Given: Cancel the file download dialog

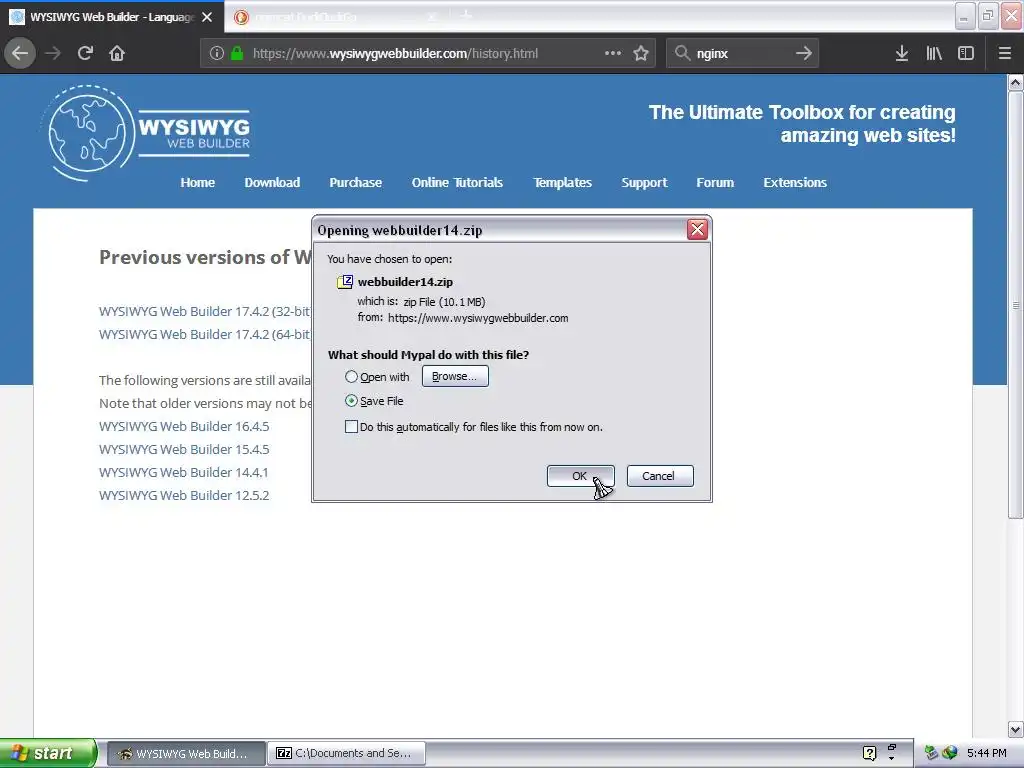Looking at the screenshot, I should click(660, 476).
